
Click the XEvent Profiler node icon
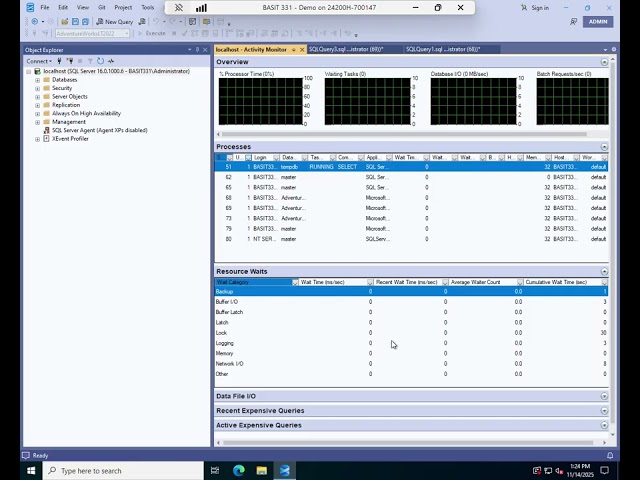(46, 139)
